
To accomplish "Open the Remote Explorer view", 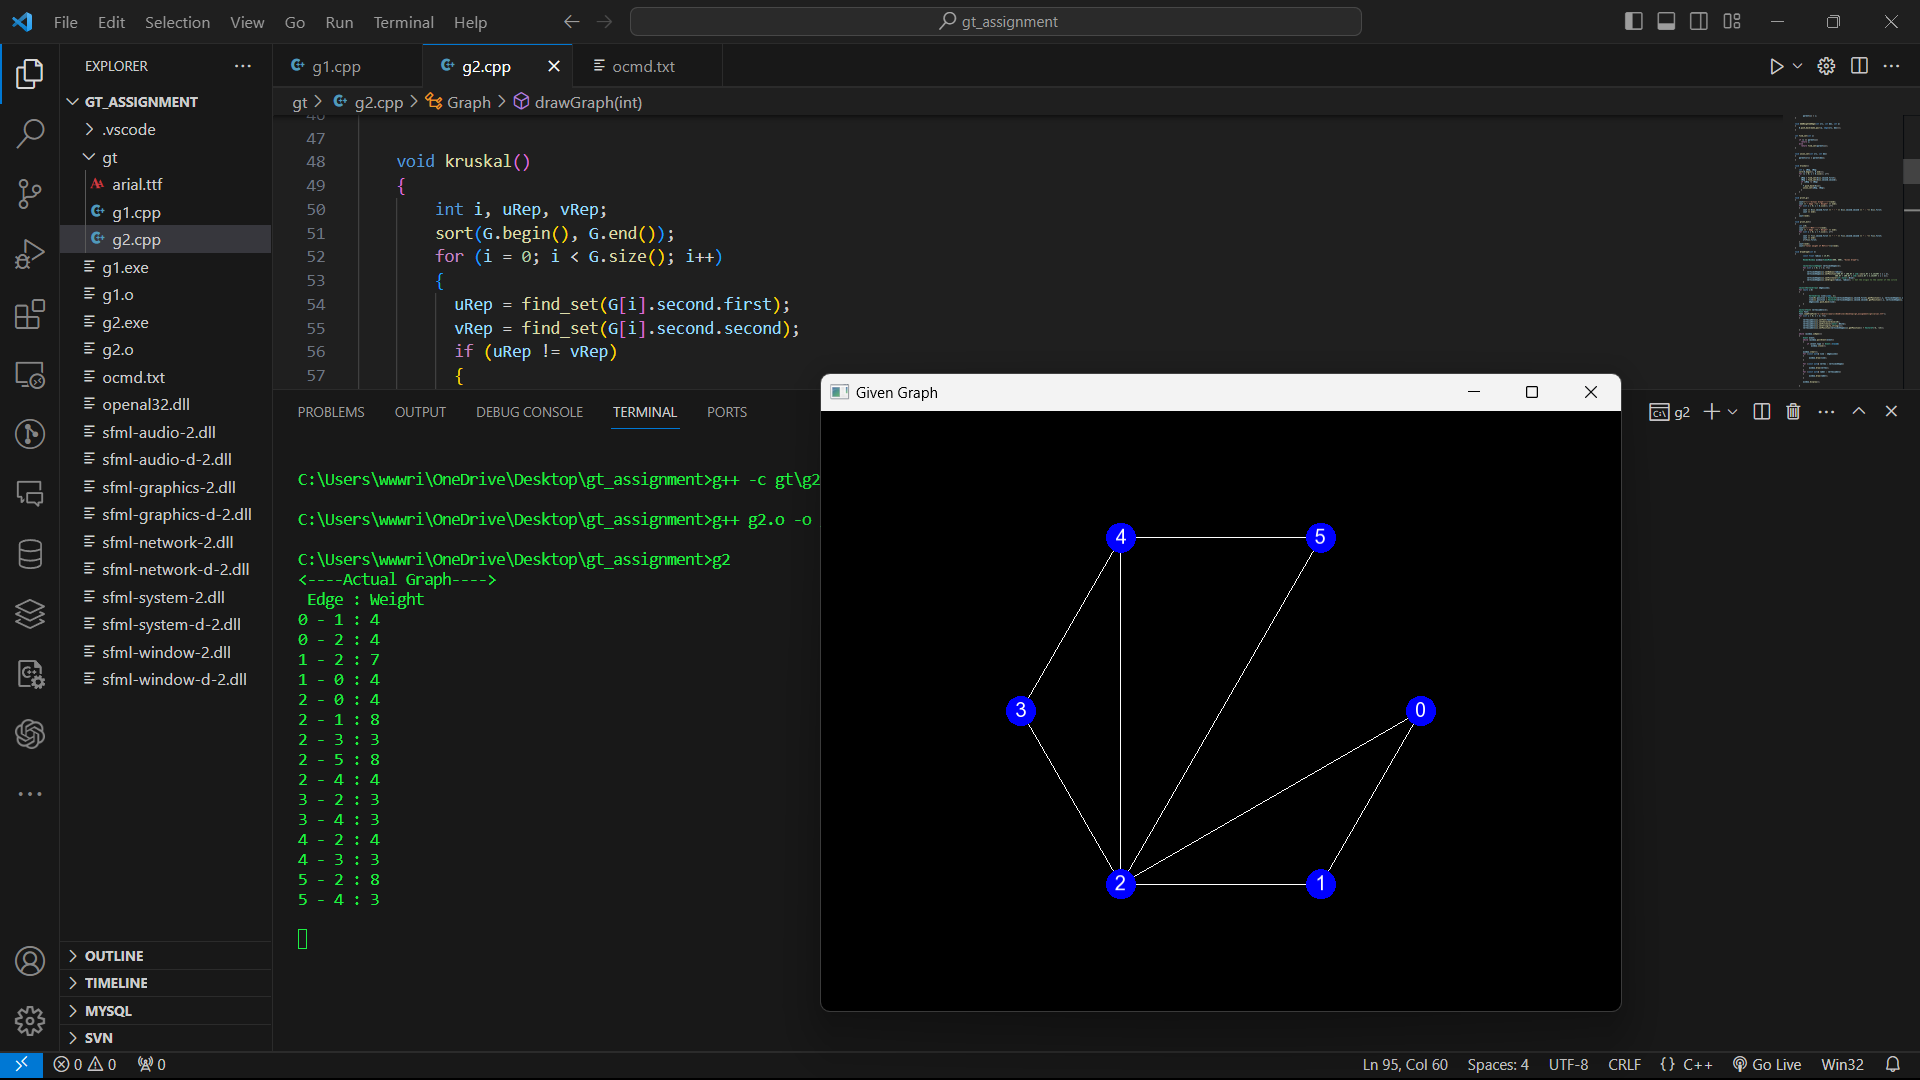I will pos(30,375).
